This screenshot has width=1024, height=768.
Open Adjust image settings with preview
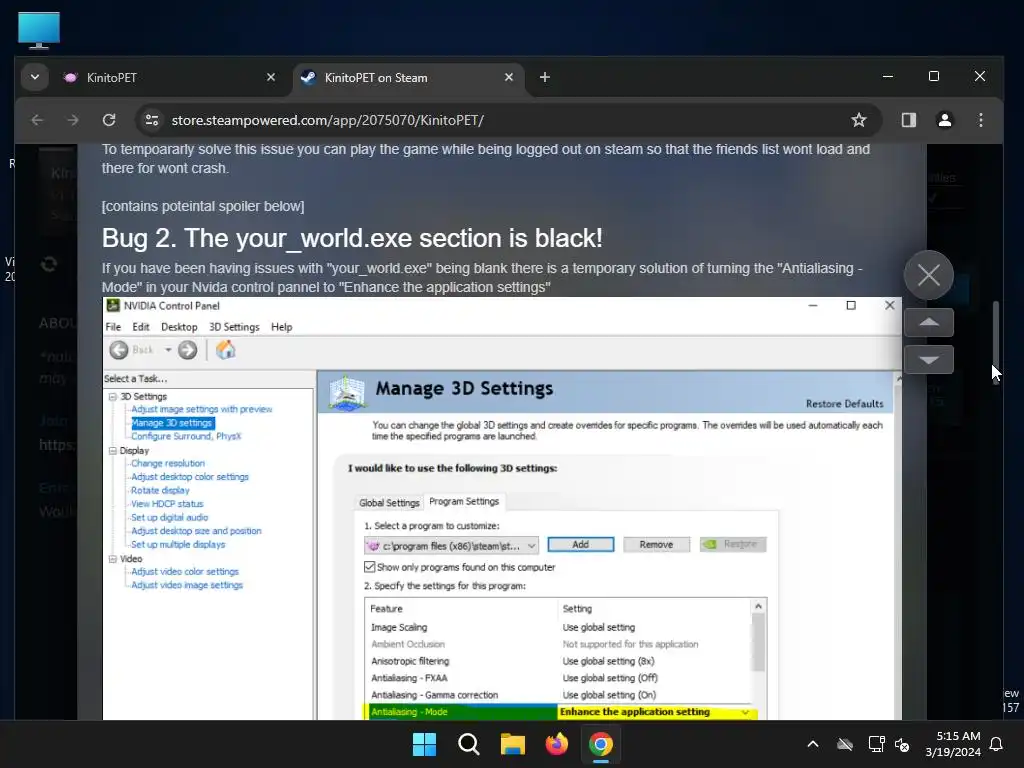202,409
